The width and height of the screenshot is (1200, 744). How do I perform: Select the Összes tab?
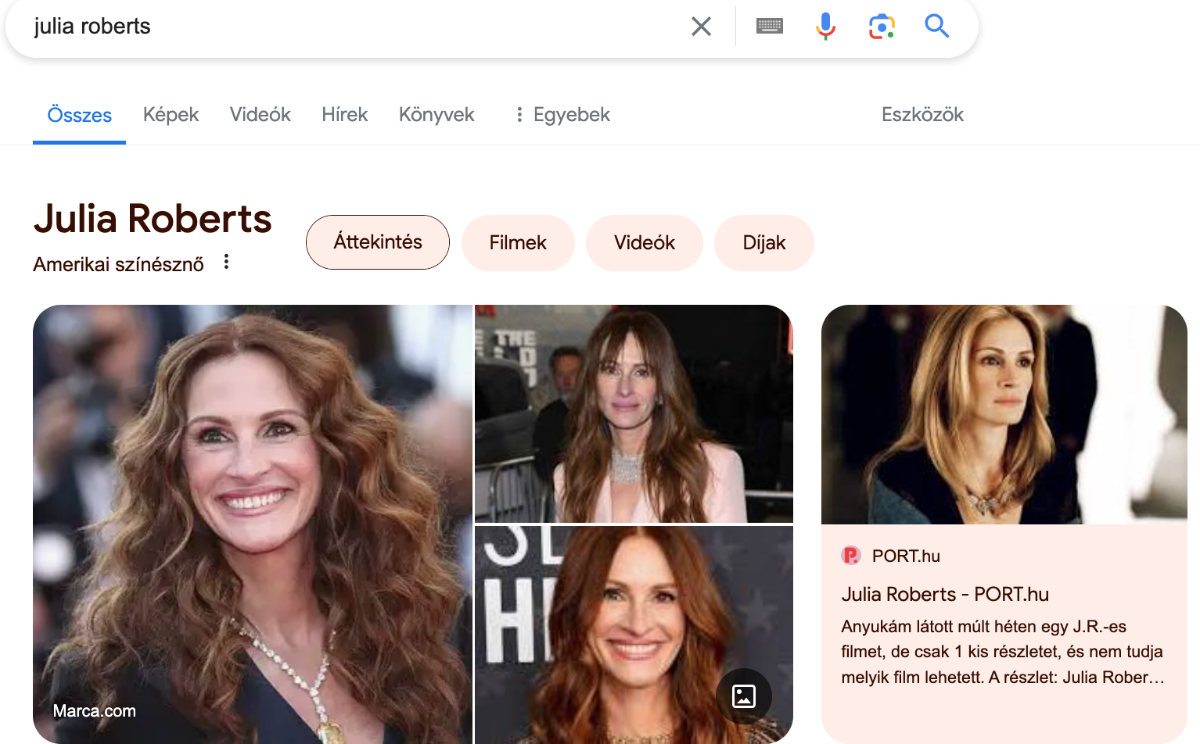click(x=79, y=115)
